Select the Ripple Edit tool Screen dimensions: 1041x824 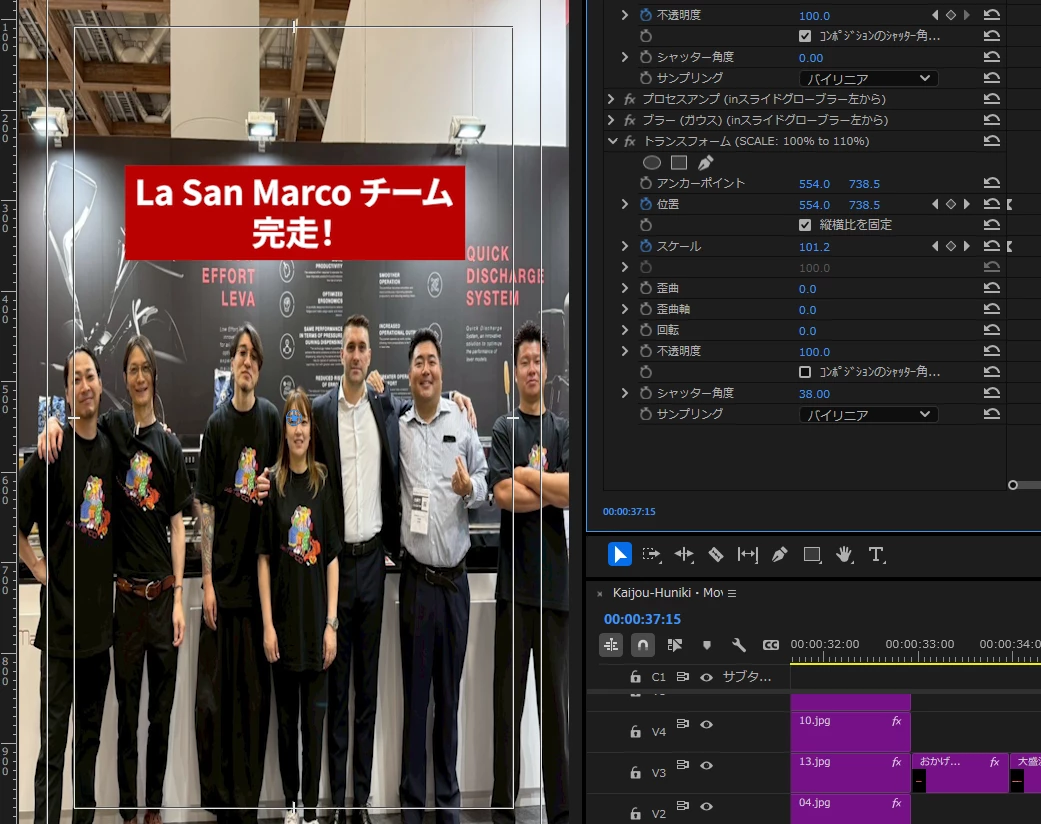click(x=684, y=554)
